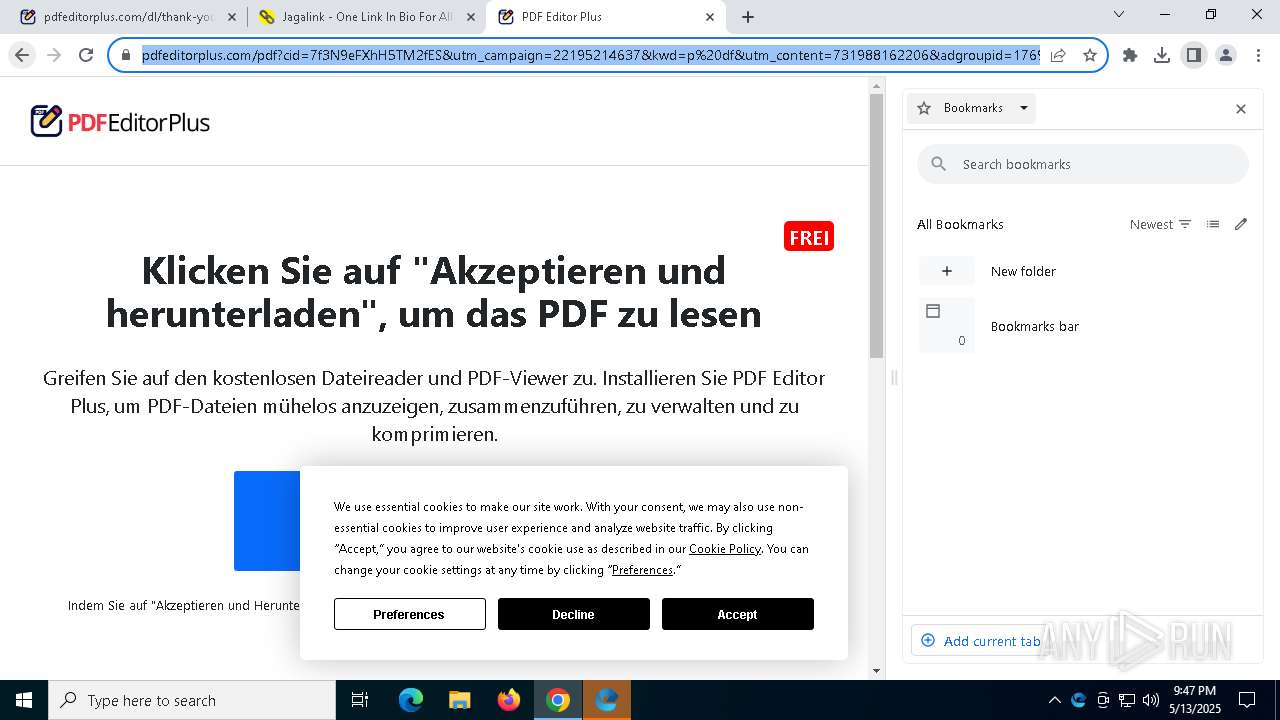Viewport: 1280px width, 720px height.
Task: Open File Explorer from taskbar
Action: [459, 700]
